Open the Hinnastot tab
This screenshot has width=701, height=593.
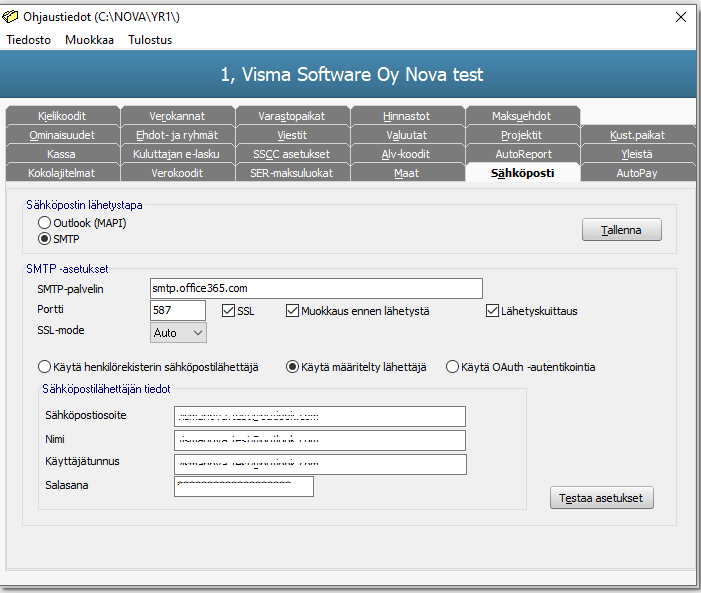tap(407, 116)
